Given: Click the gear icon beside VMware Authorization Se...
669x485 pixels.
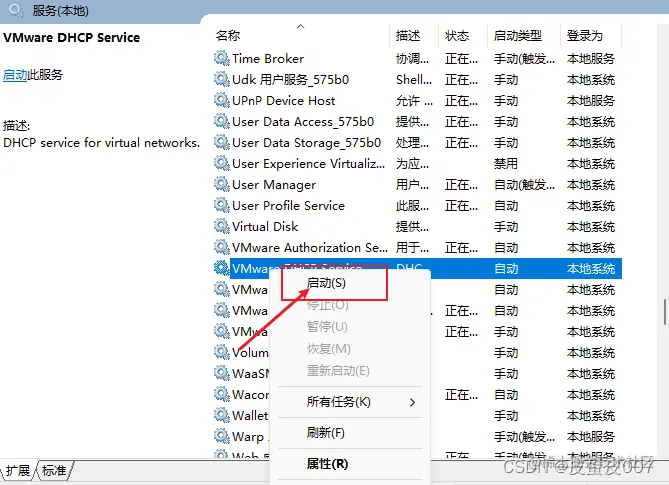Looking at the screenshot, I should pyautogui.click(x=221, y=247).
